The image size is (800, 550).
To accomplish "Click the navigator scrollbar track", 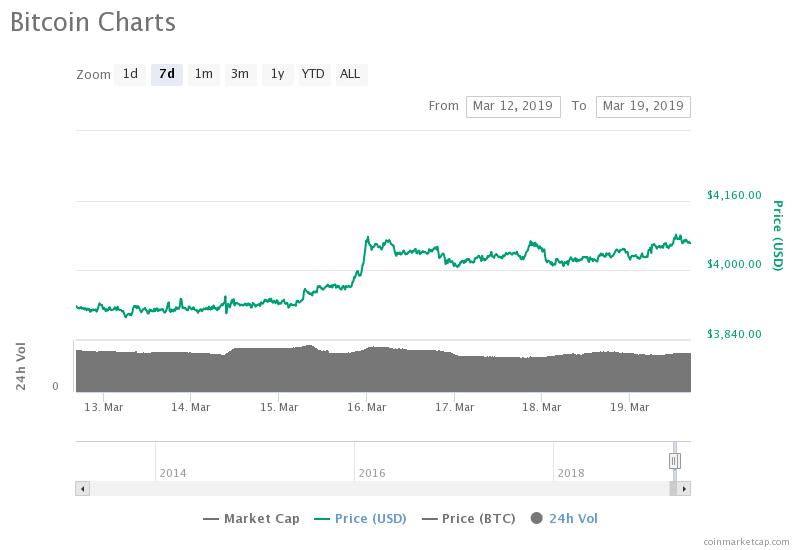I will pyautogui.click(x=379, y=489).
